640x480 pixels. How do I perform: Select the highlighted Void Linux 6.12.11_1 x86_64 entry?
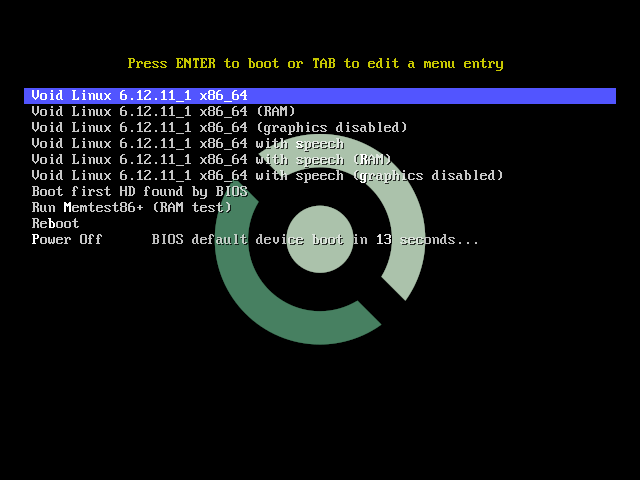[320, 96]
